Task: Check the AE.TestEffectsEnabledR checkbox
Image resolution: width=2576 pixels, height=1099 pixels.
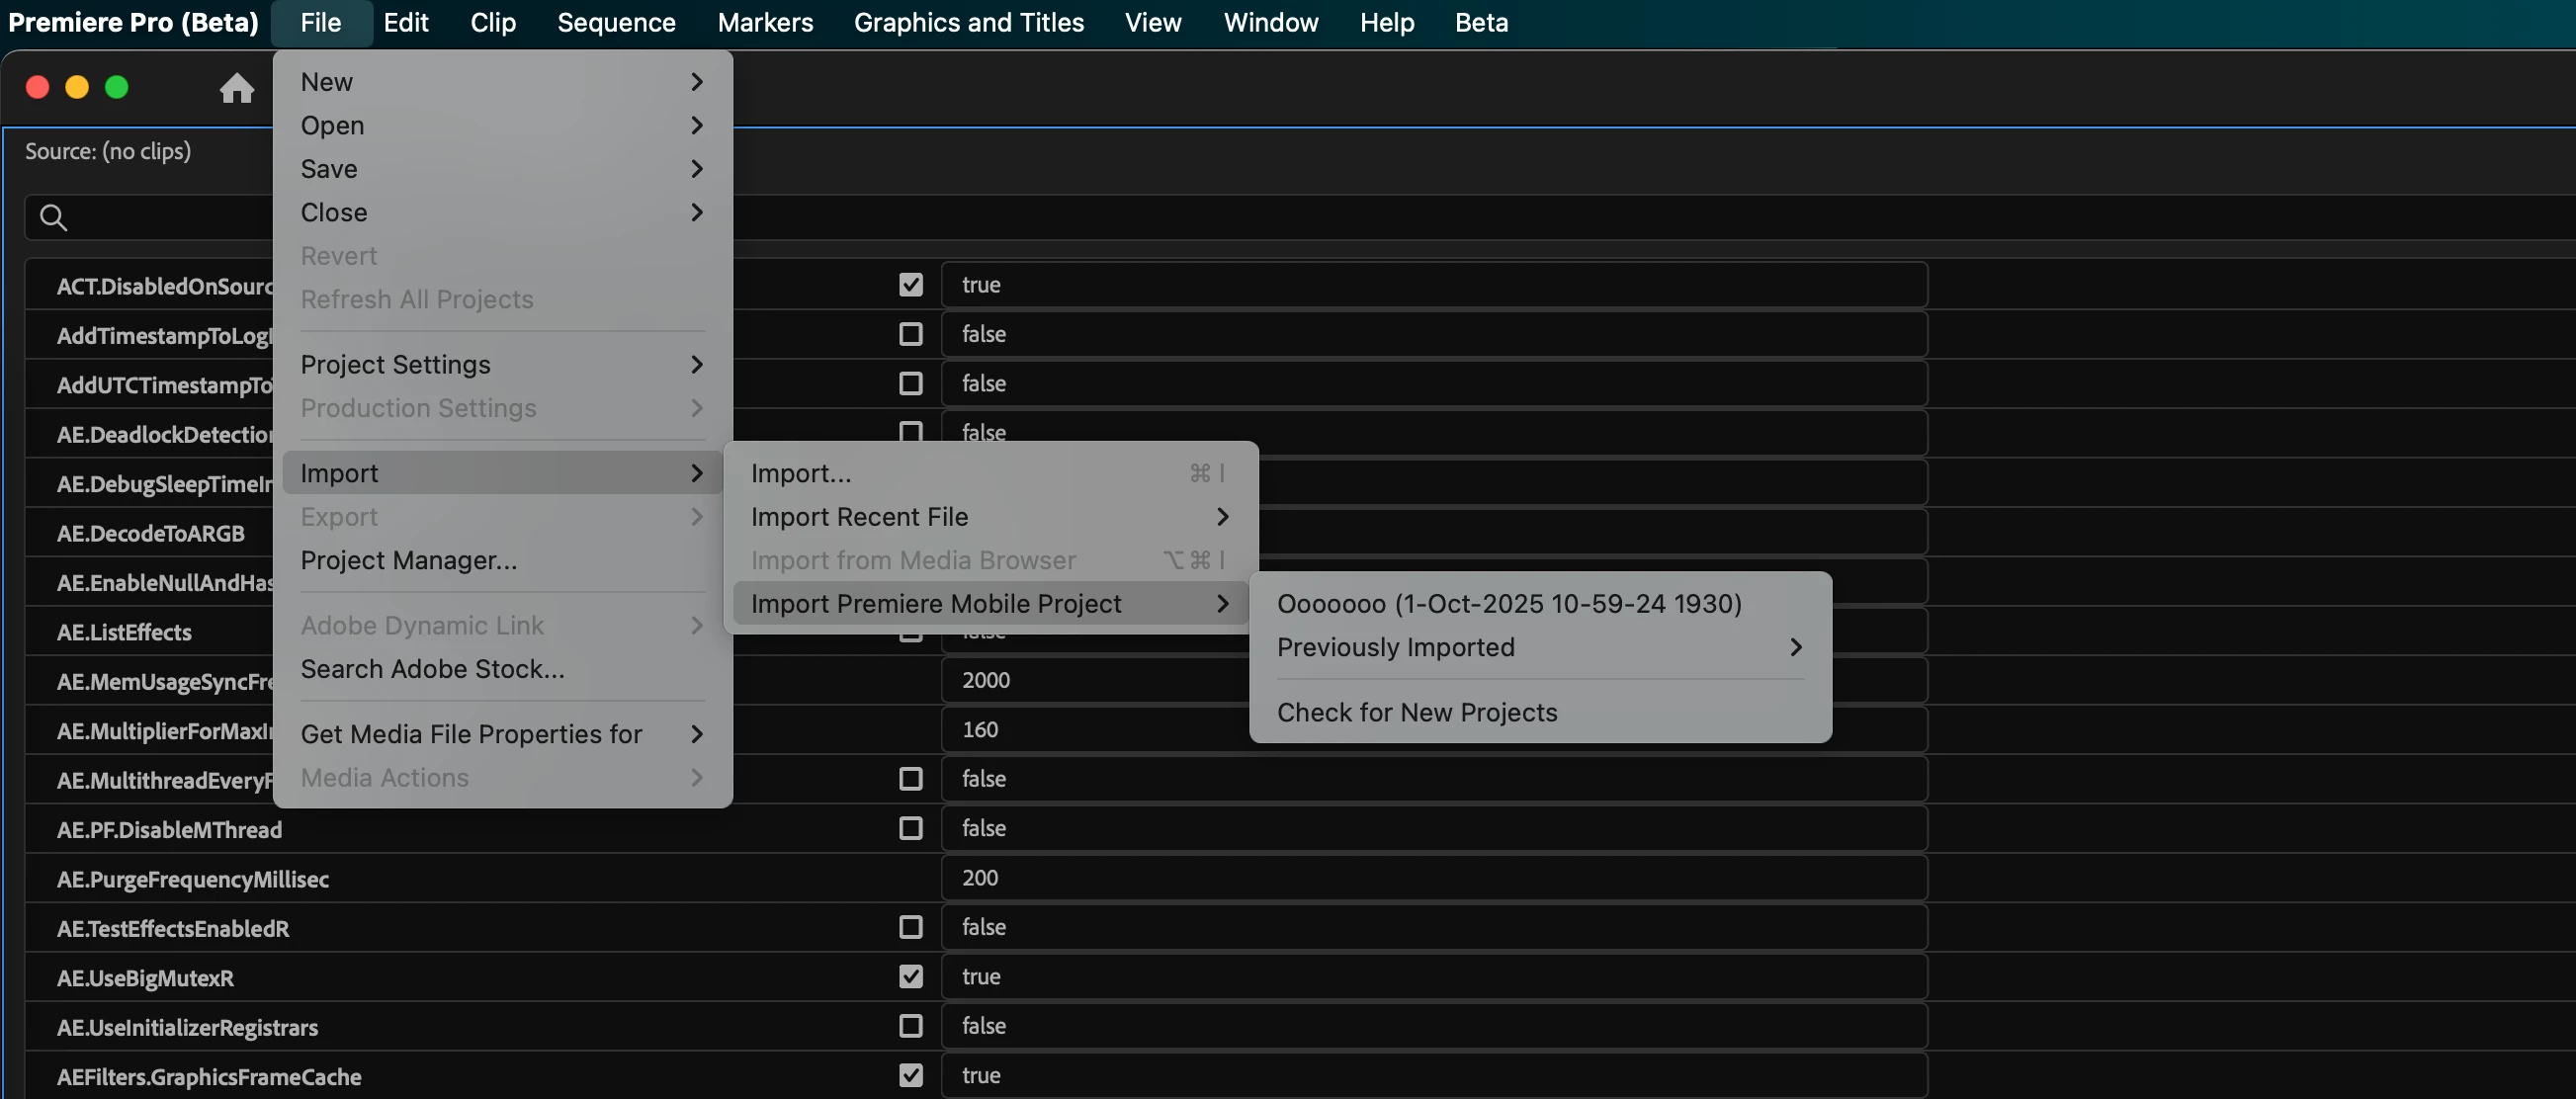Action: [910, 927]
